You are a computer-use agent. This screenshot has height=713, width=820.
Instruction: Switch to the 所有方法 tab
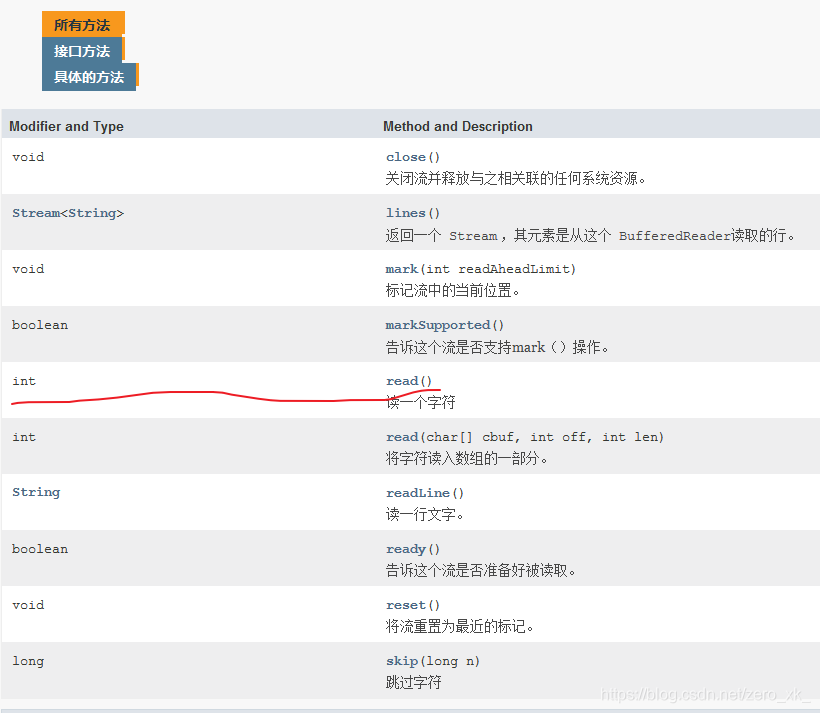coord(83,23)
